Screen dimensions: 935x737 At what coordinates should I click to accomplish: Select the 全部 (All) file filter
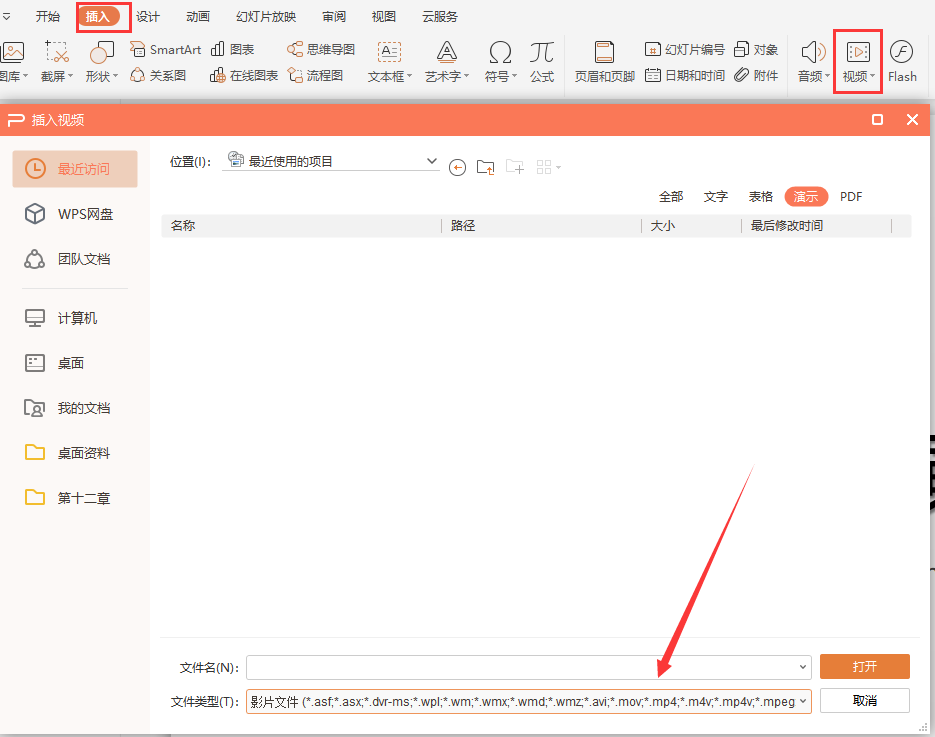pyautogui.click(x=671, y=197)
